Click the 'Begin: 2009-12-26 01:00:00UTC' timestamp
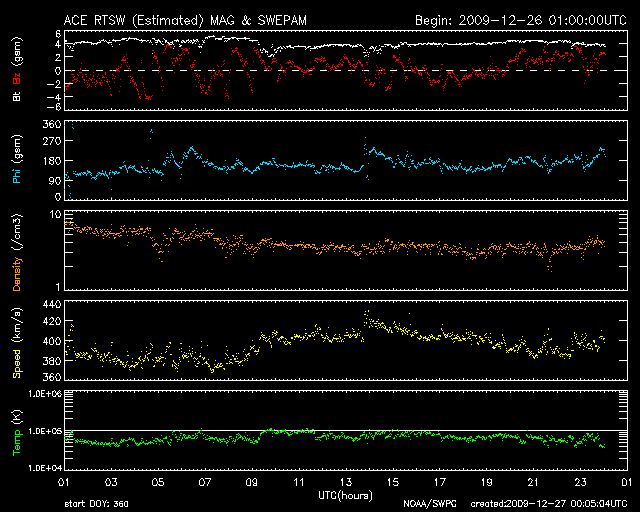Viewport: 640px width, 512px height. click(521, 20)
